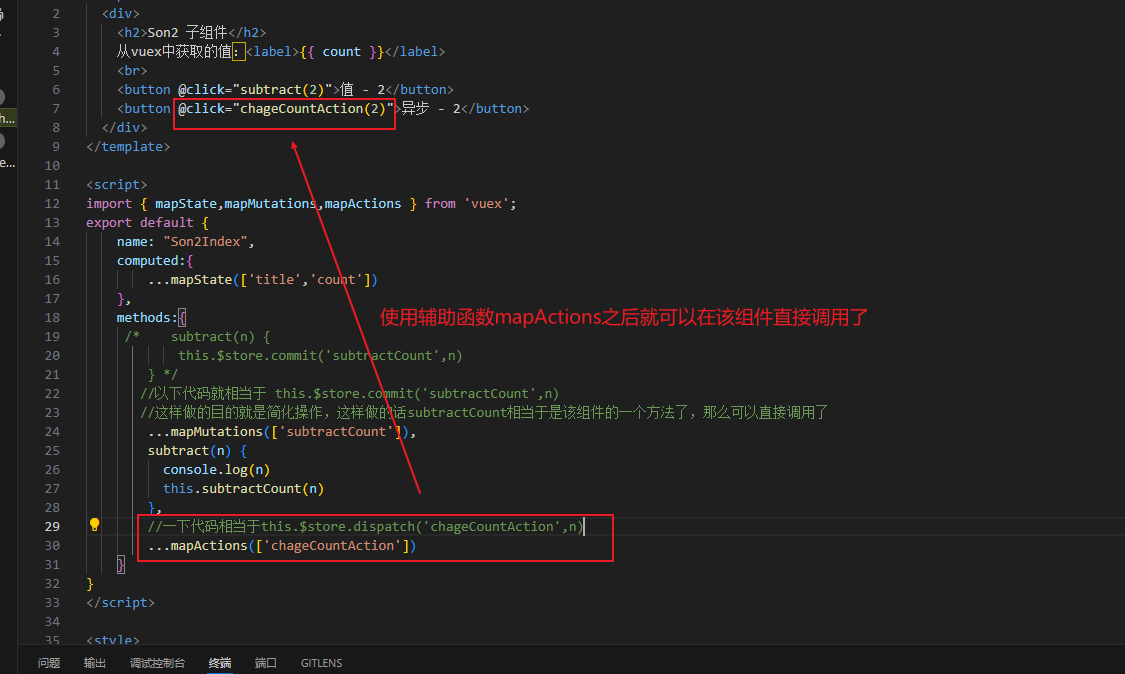
Task: Switch to the GITLENS tab
Action: (321, 663)
